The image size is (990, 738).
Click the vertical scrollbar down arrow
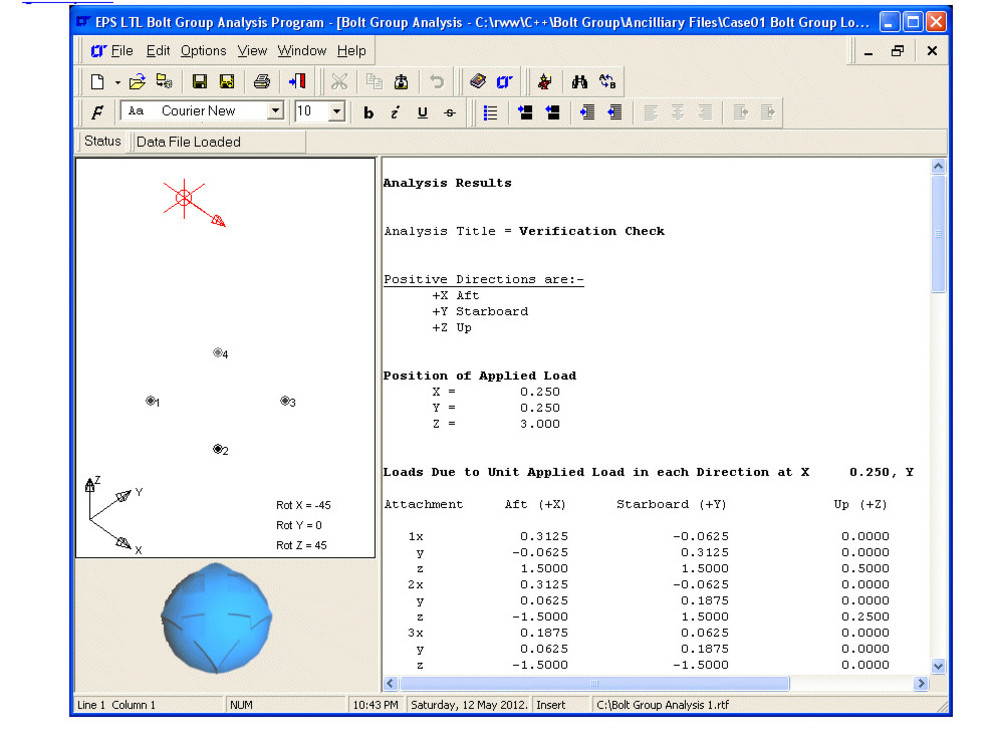point(938,666)
